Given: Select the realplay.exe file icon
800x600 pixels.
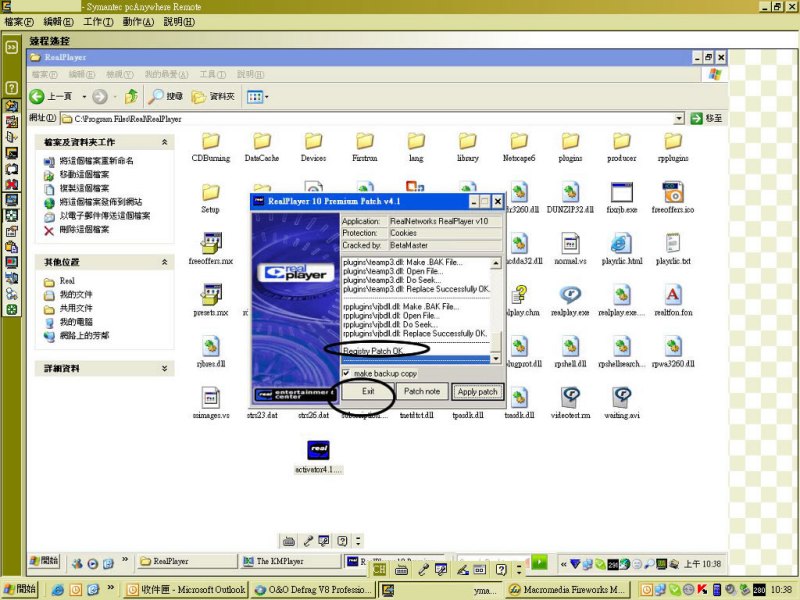Looking at the screenshot, I should tap(570, 294).
